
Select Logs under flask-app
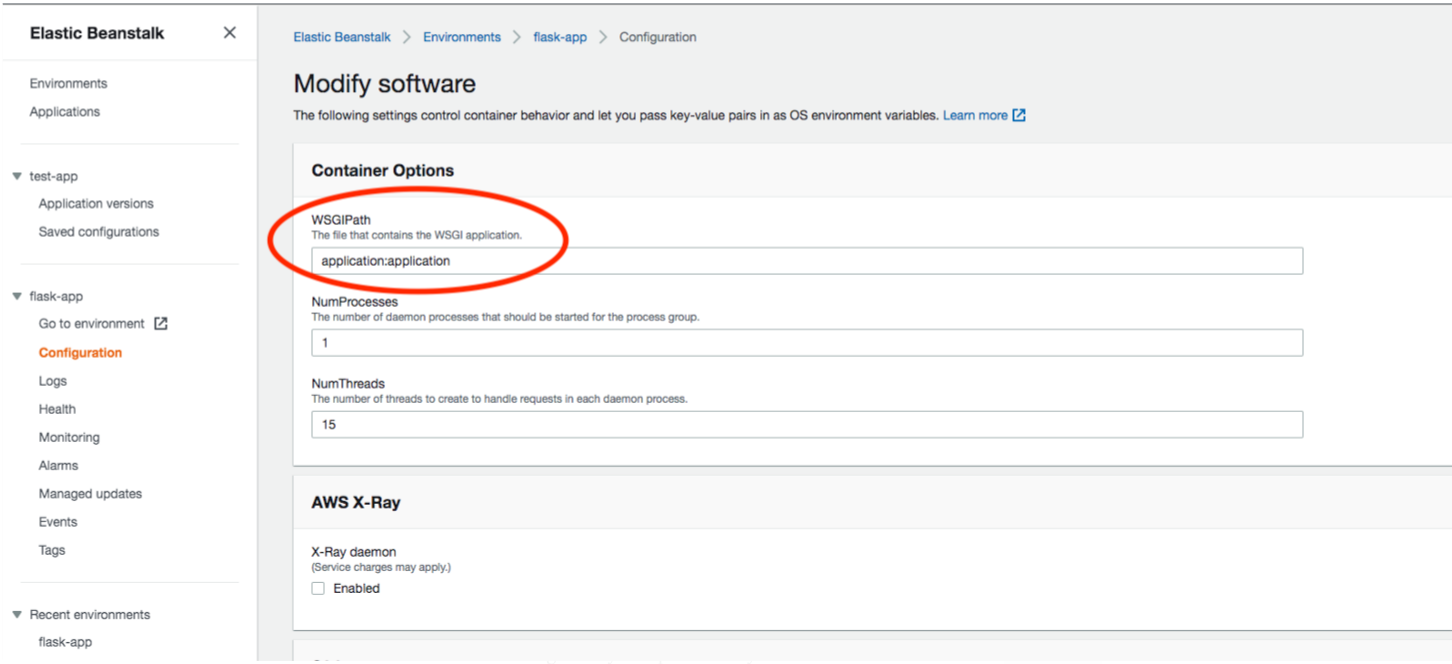52,380
